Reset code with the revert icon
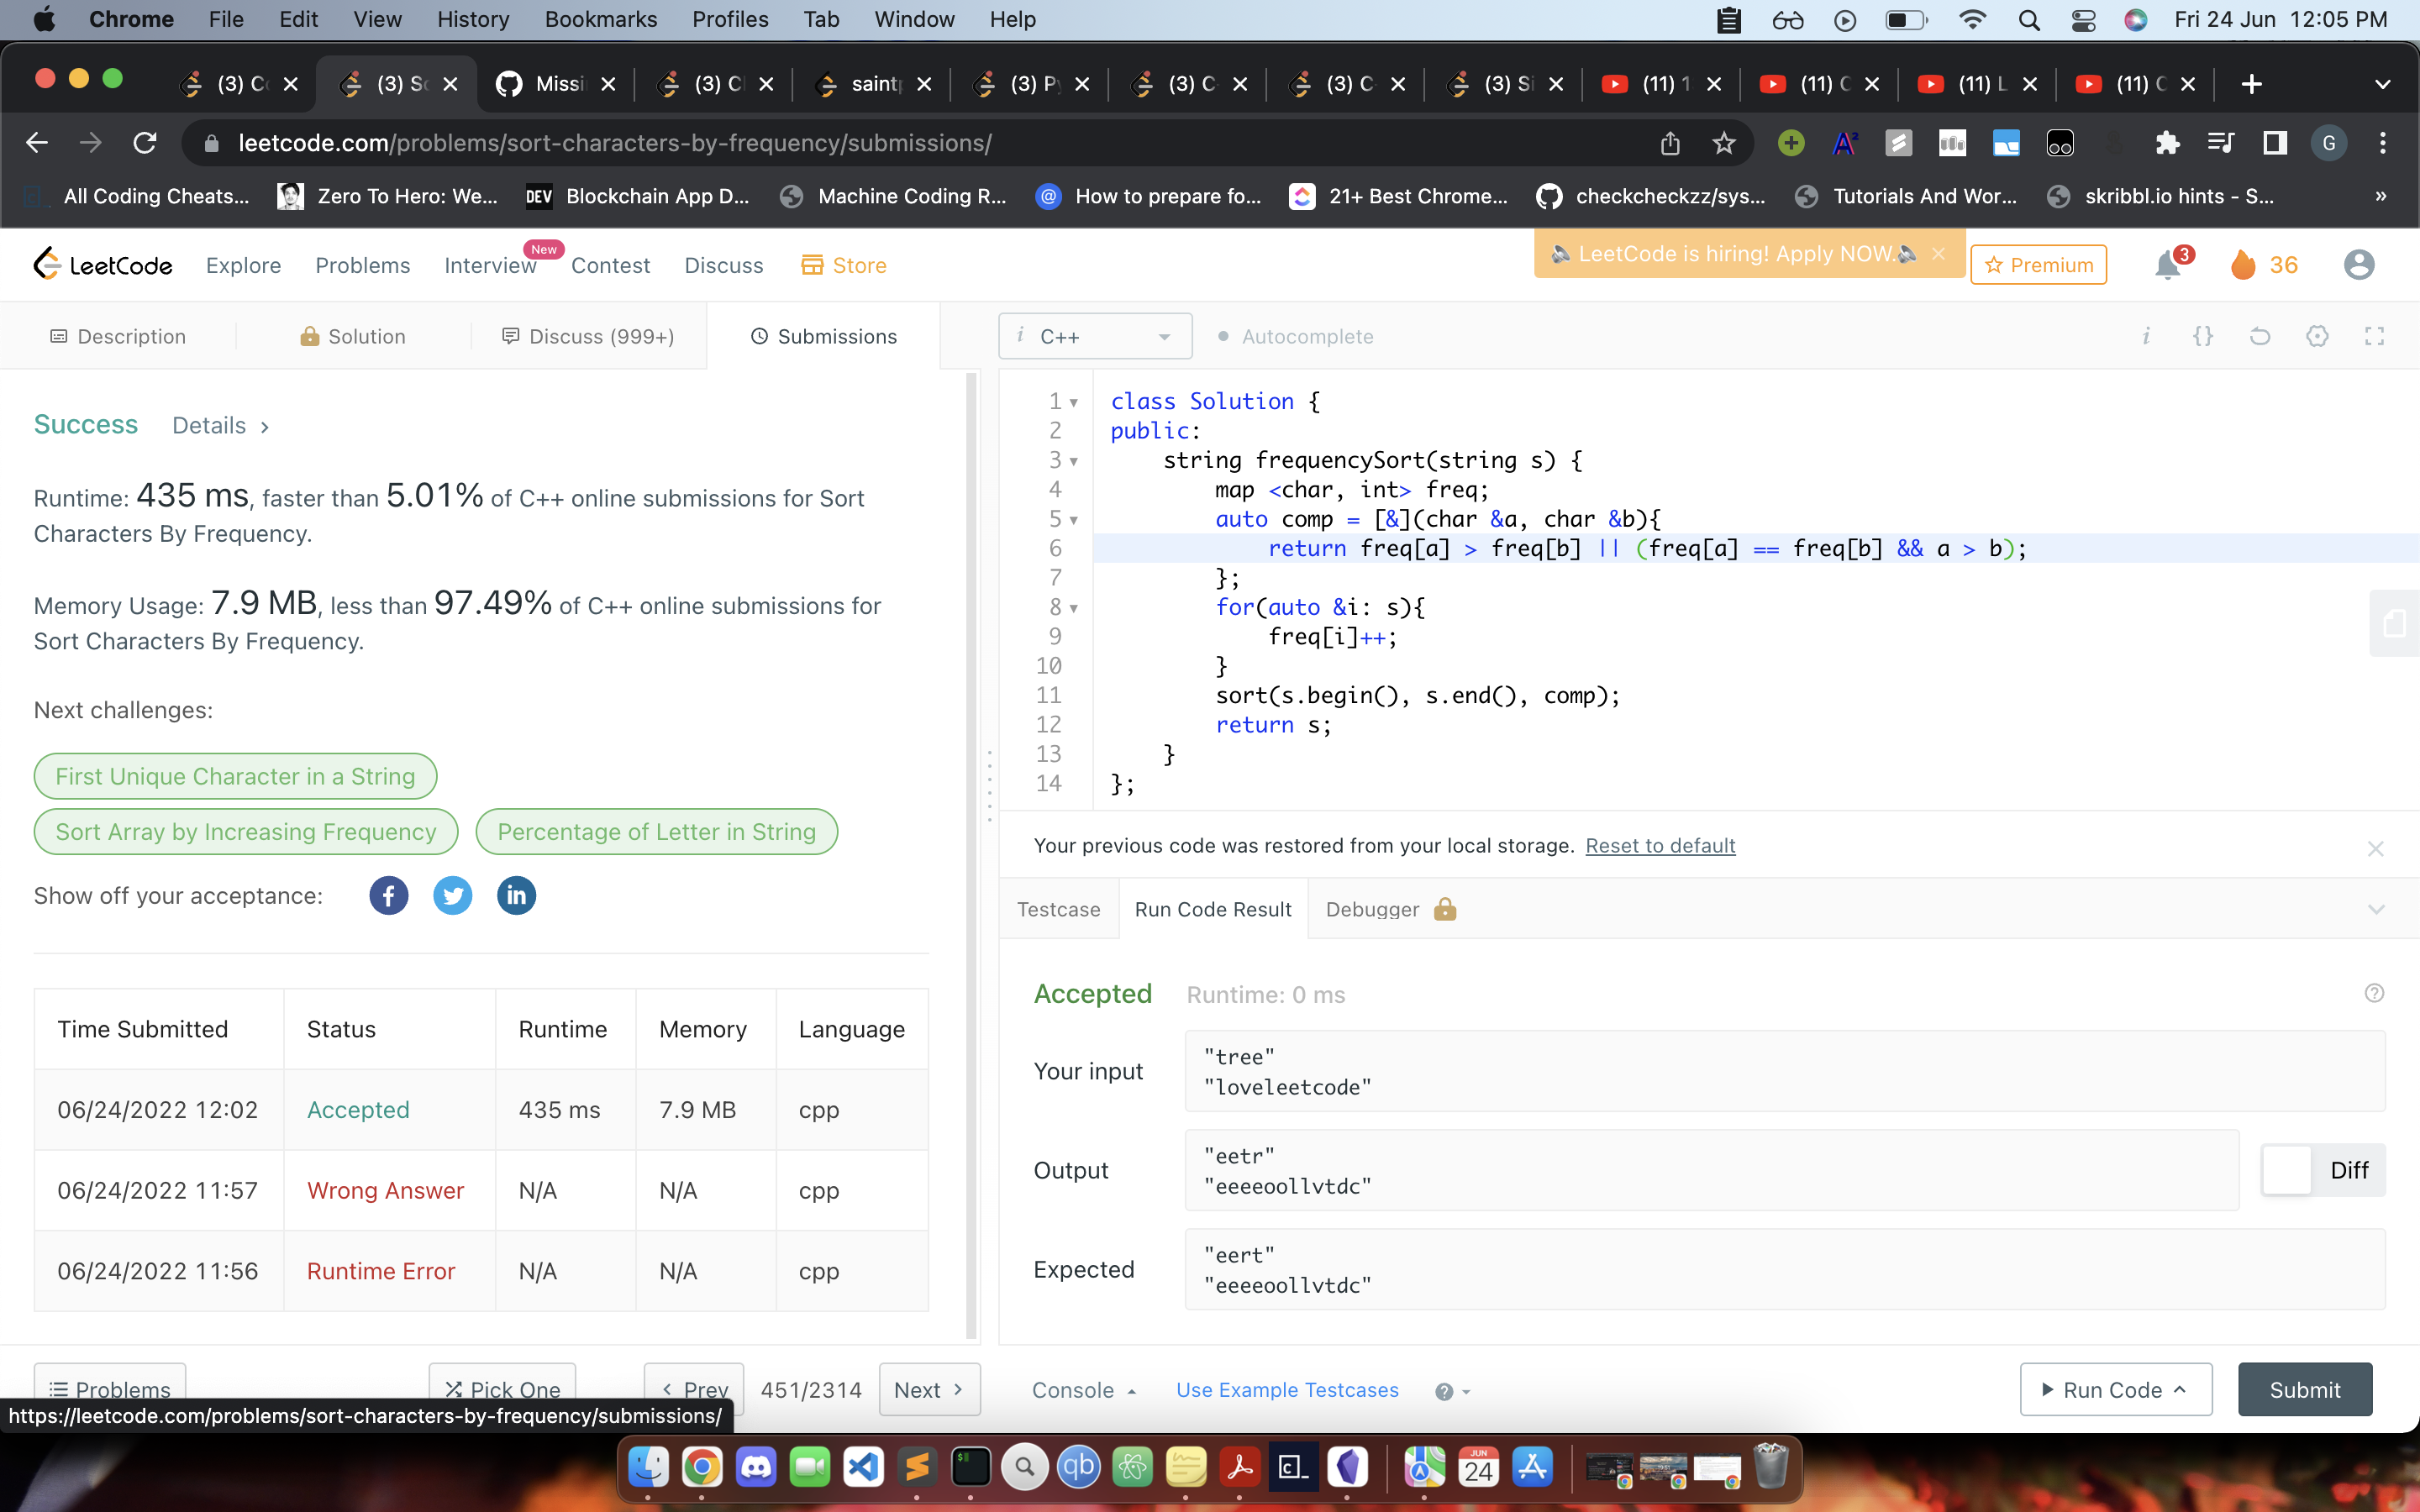The width and height of the screenshot is (2420, 1512). click(x=2259, y=336)
